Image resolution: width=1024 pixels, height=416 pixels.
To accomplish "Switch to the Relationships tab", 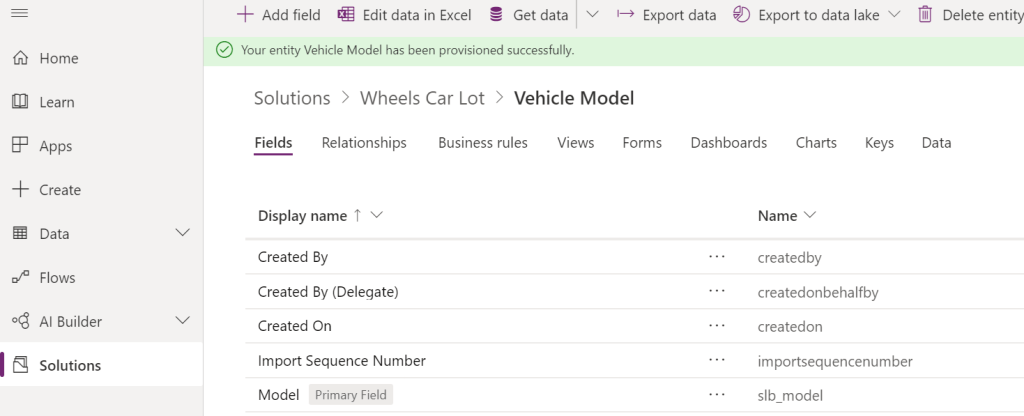I will point(364,143).
